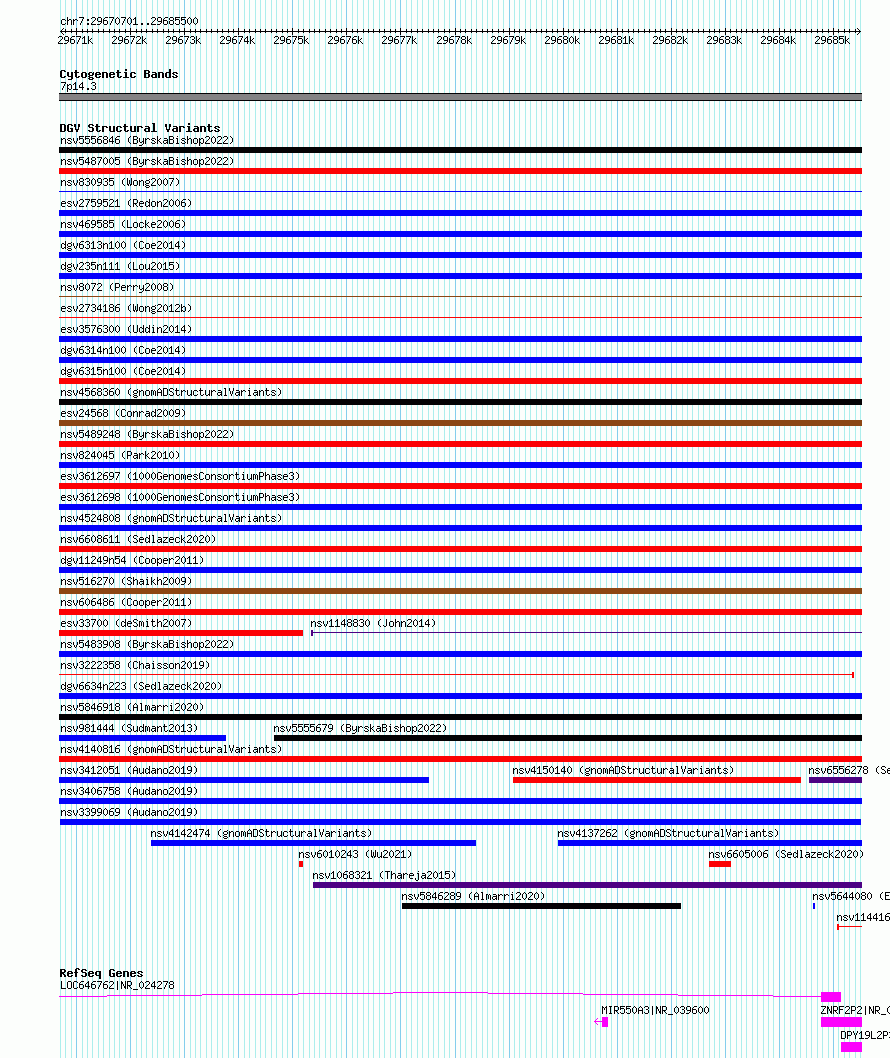Click the red esv33700 variant bar
The image size is (890, 1058).
(181, 633)
